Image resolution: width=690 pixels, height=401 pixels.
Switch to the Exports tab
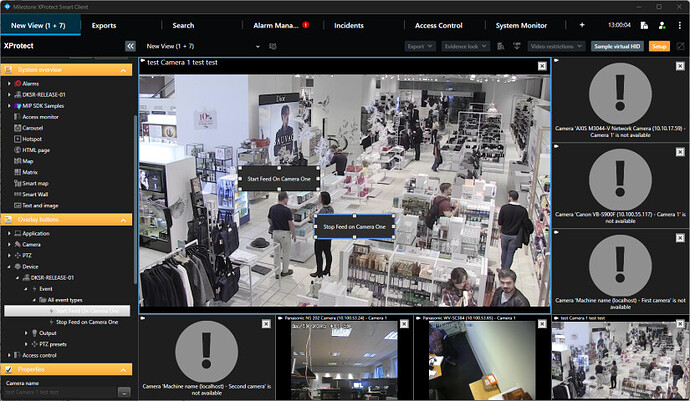[104, 24]
